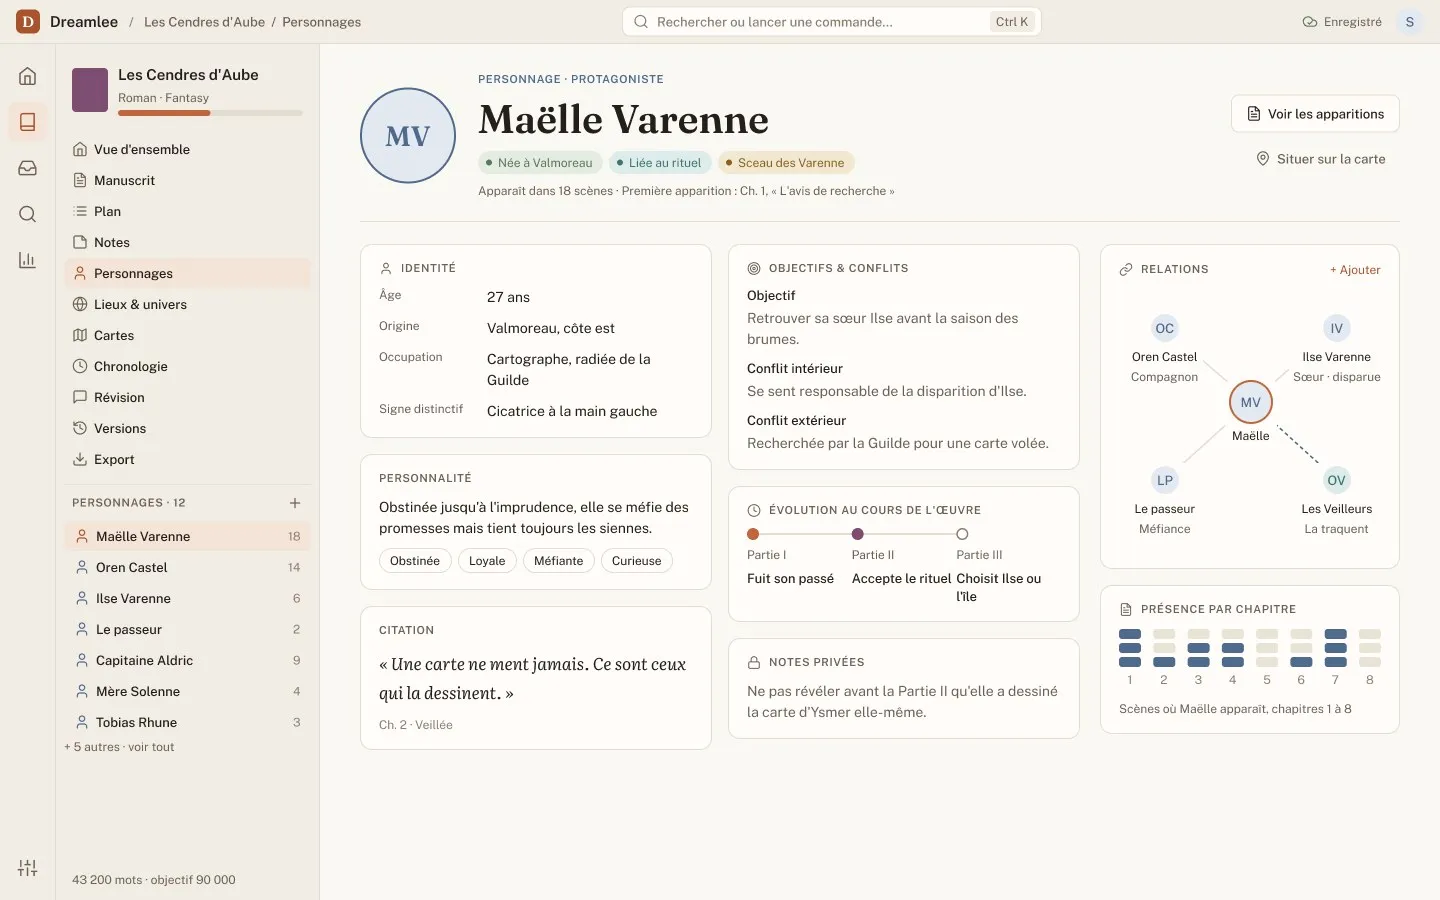The image size is (1440, 900).
Task: Click the Partie III evolution marker
Action: point(962,534)
